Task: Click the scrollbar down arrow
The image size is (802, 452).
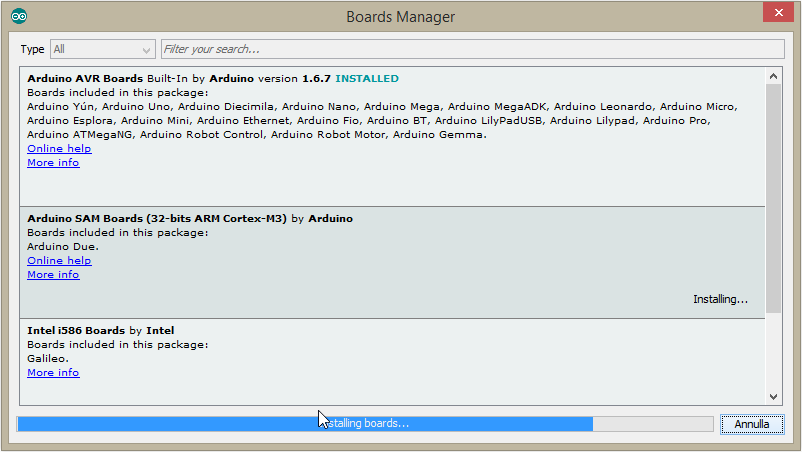Action: coord(773,397)
